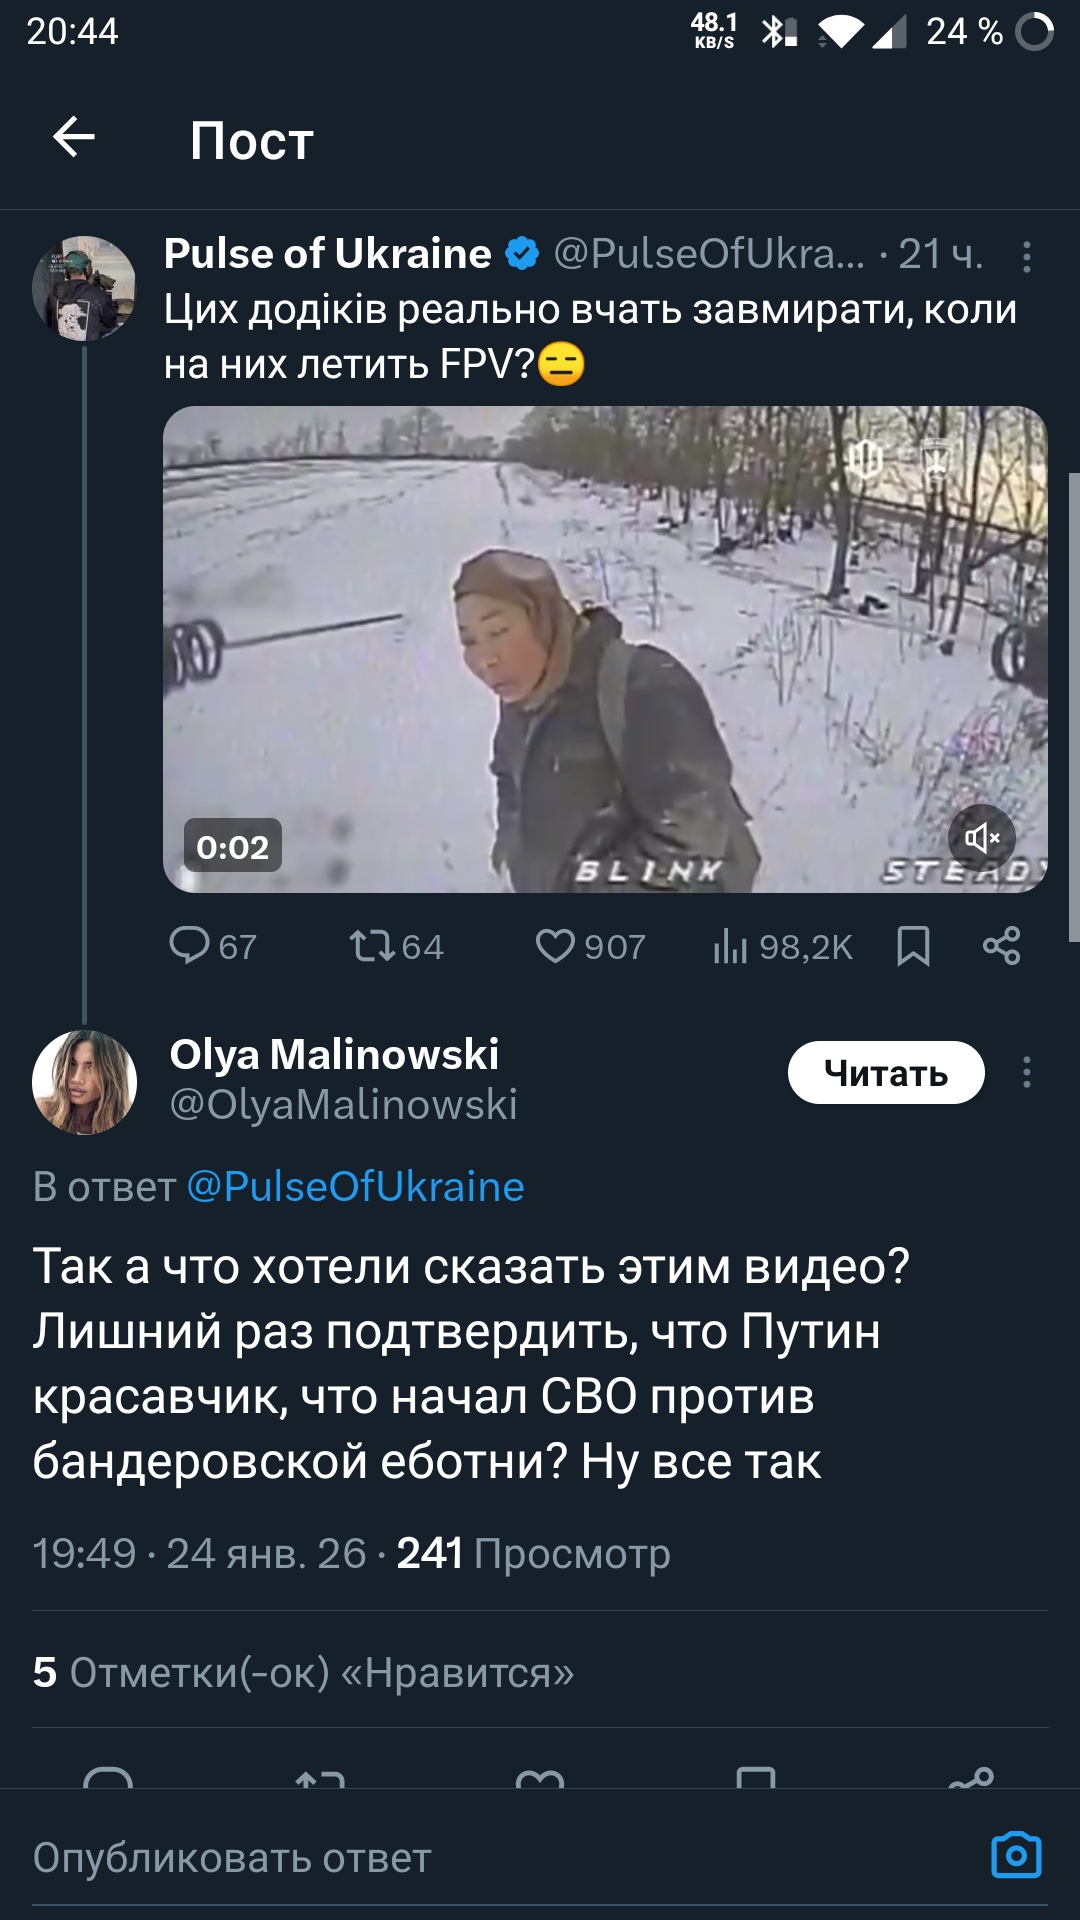The width and height of the screenshot is (1080, 1920).
Task: Bookmark the Pulse of Ukraine post
Action: (x=913, y=945)
